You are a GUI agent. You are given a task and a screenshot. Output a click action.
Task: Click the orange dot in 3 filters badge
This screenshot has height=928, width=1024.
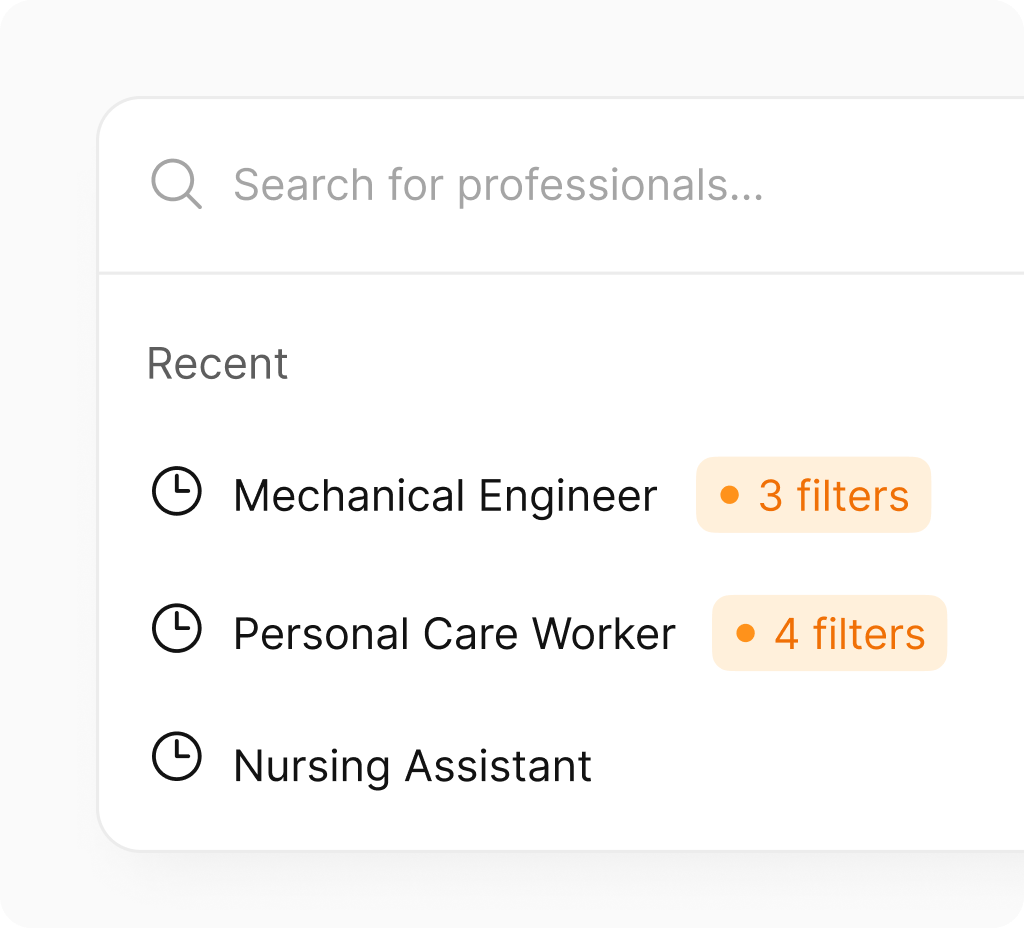click(x=731, y=493)
